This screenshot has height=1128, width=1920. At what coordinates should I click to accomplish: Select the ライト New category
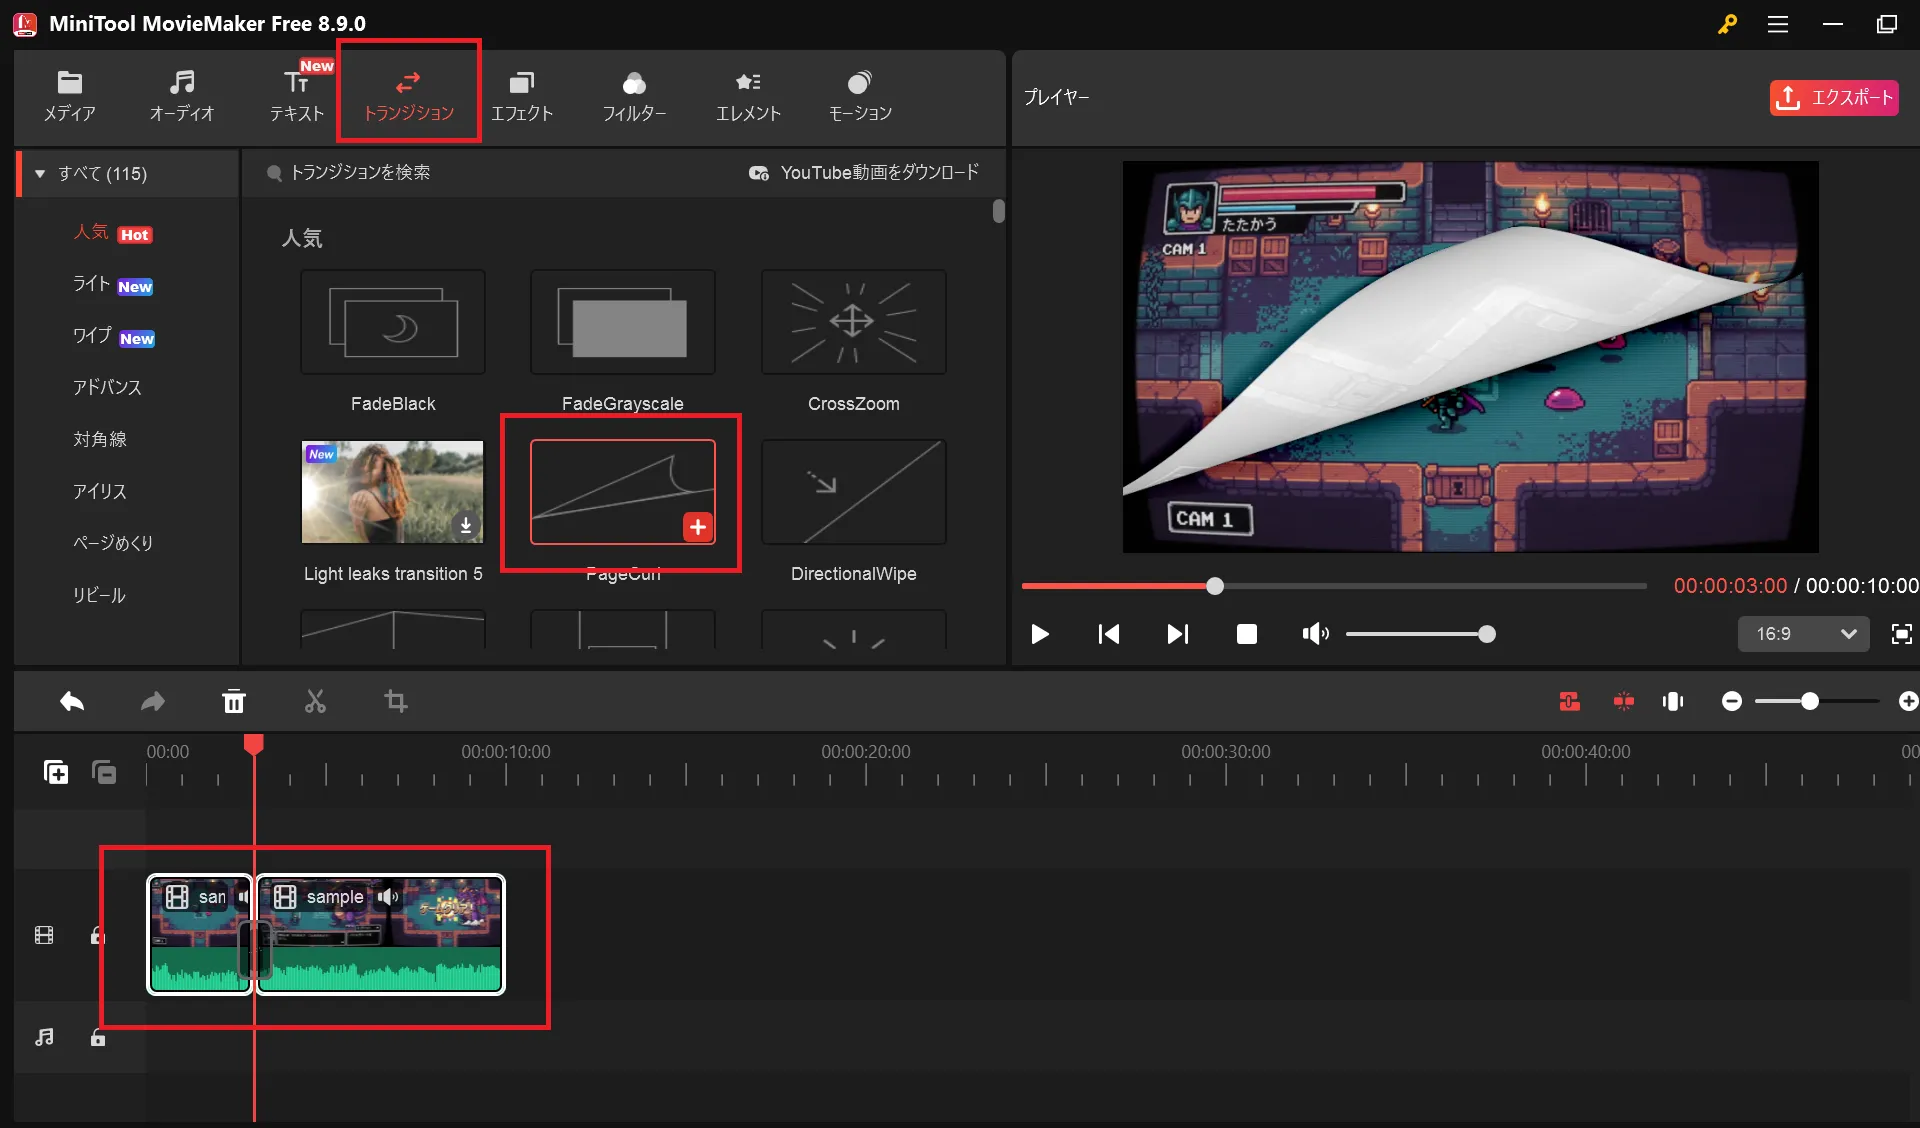coord(112,285)
